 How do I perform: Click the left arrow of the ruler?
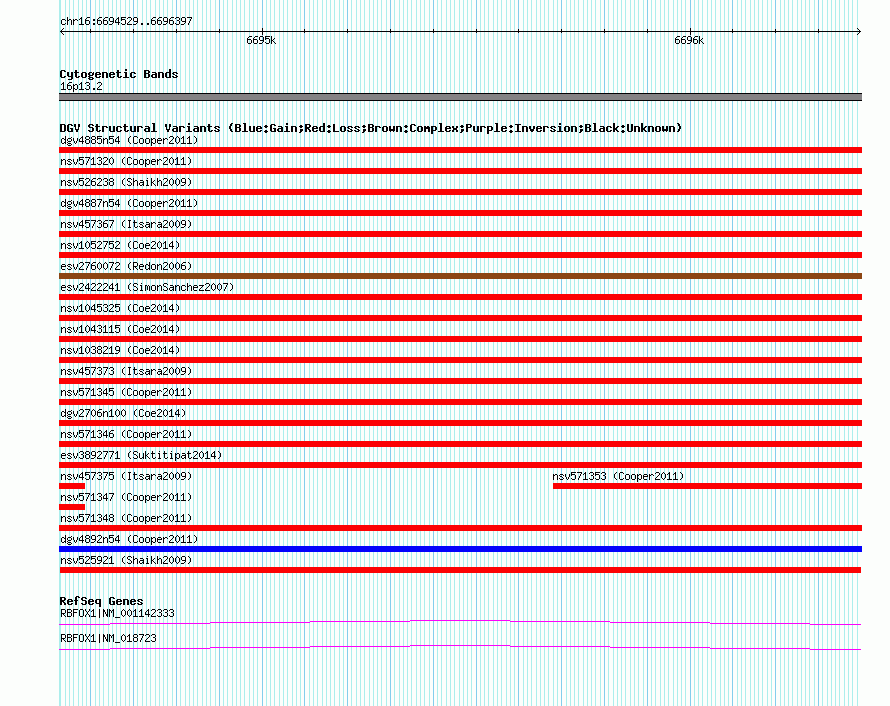[62, 32]
